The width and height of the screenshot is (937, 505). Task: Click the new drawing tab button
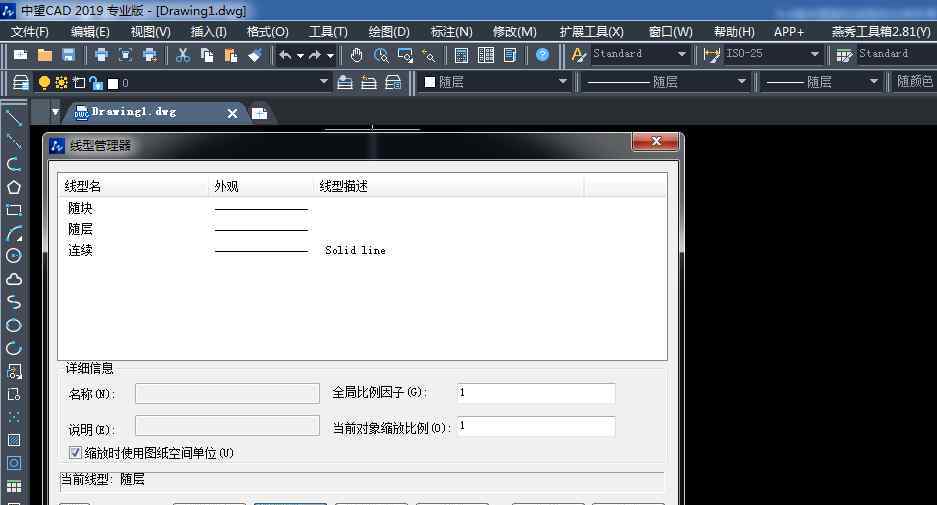[259, 113]
